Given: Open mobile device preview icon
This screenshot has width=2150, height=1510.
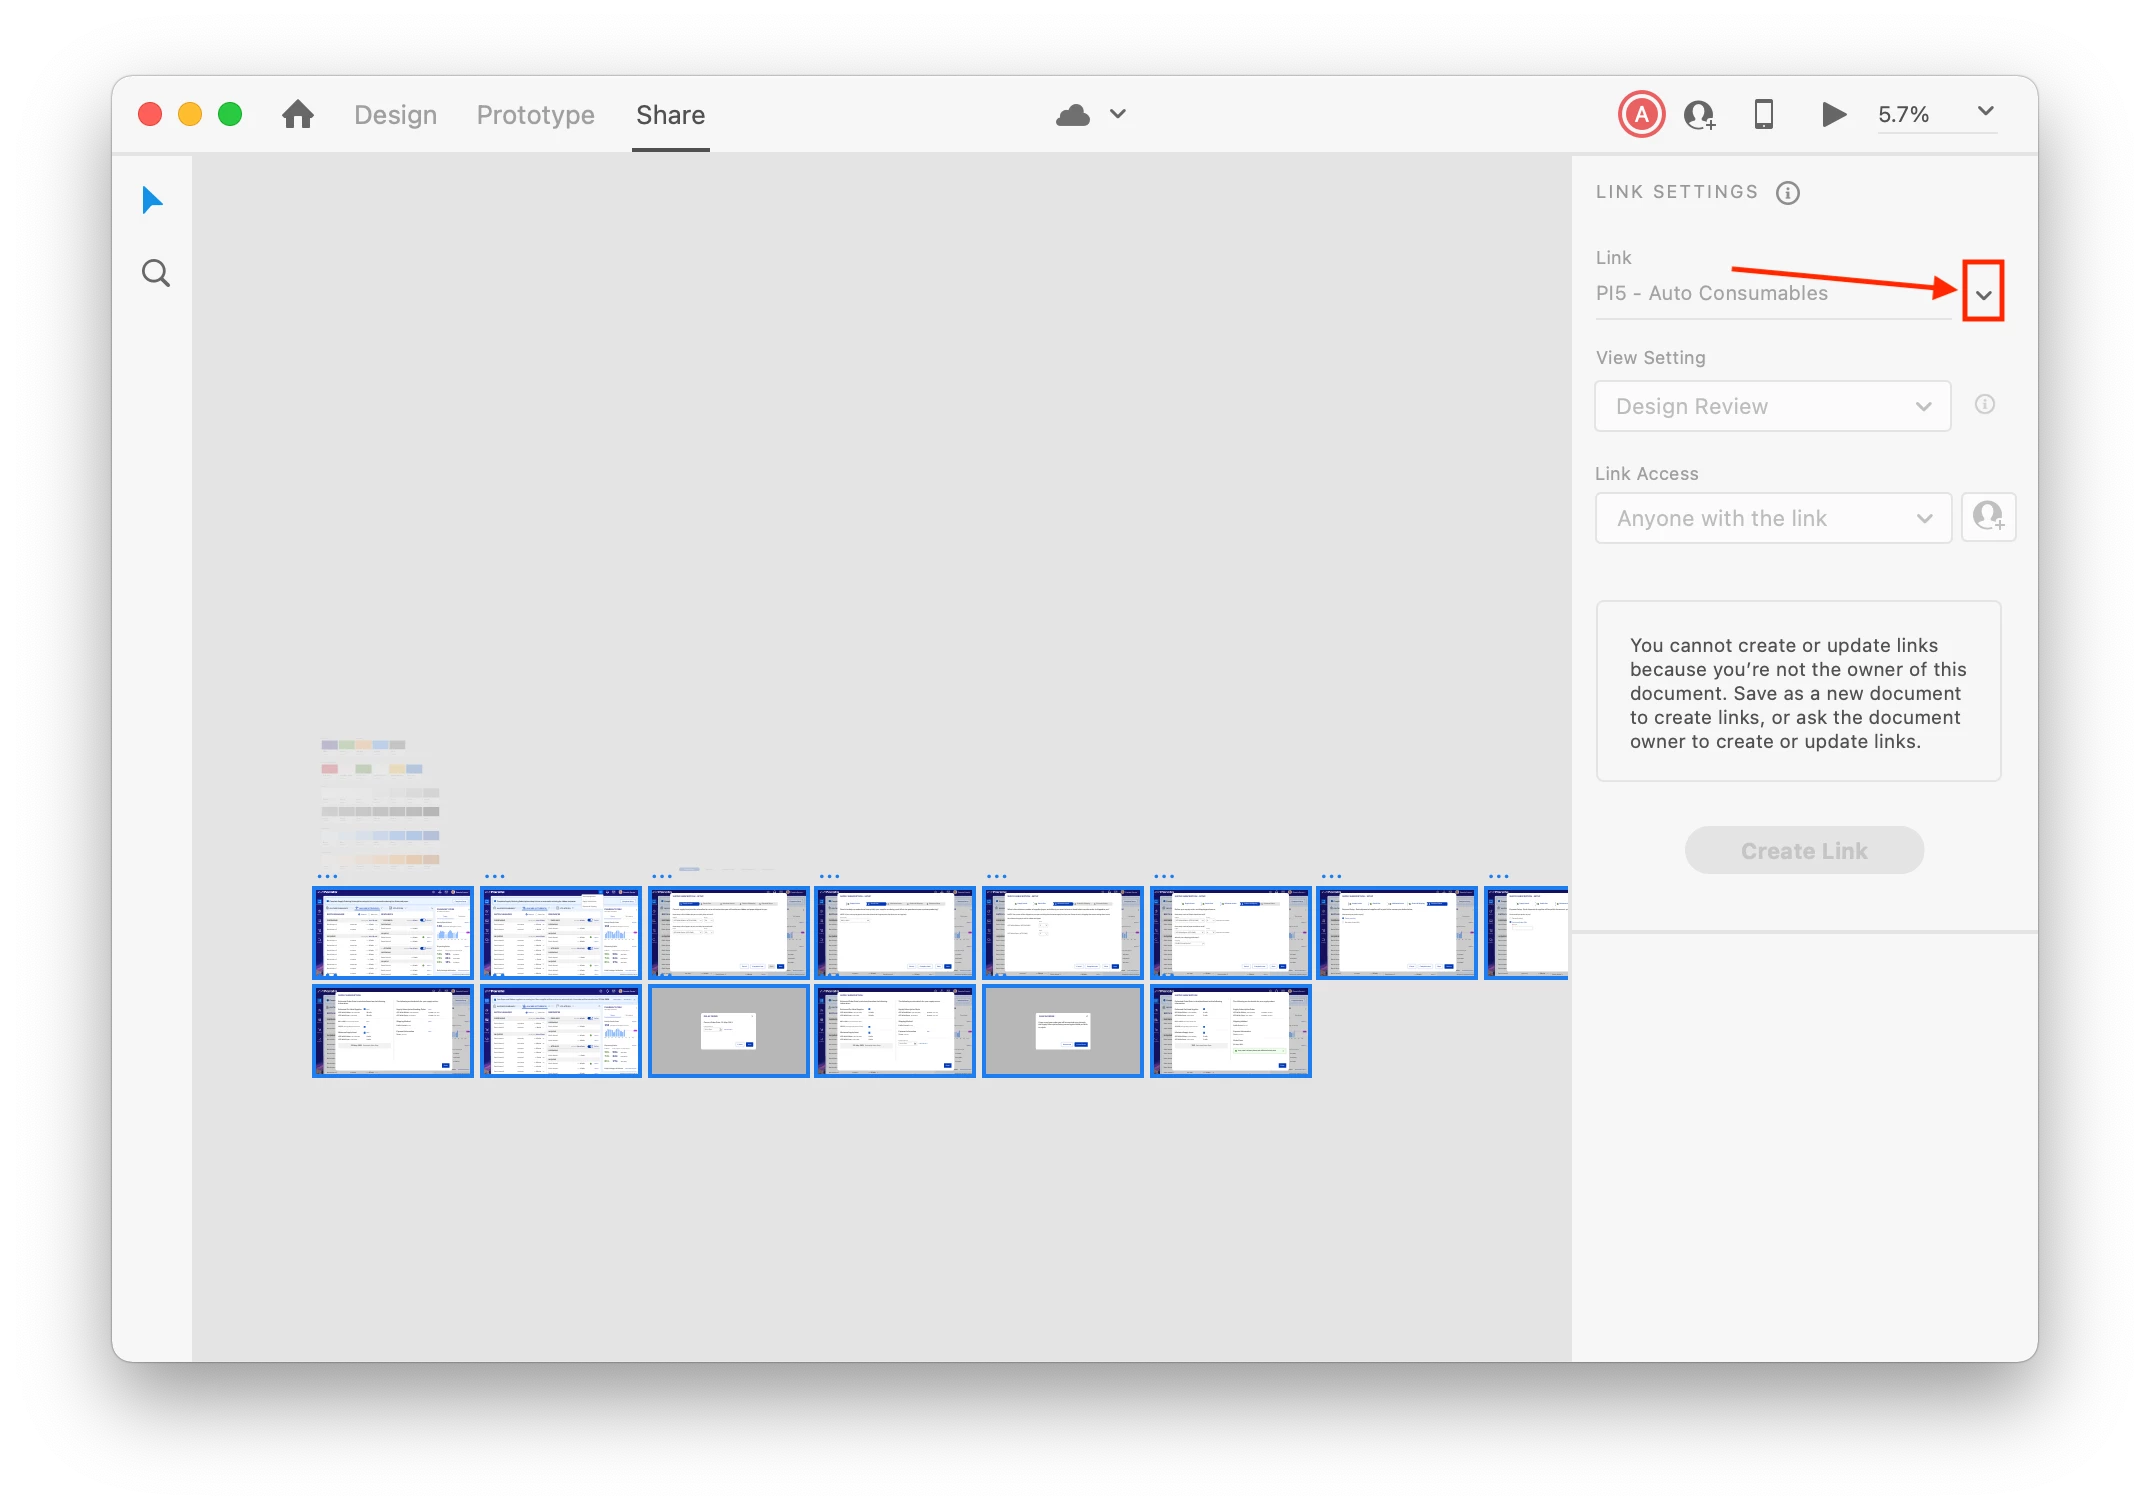Looking at the screenshot, I should point(1764,114).
